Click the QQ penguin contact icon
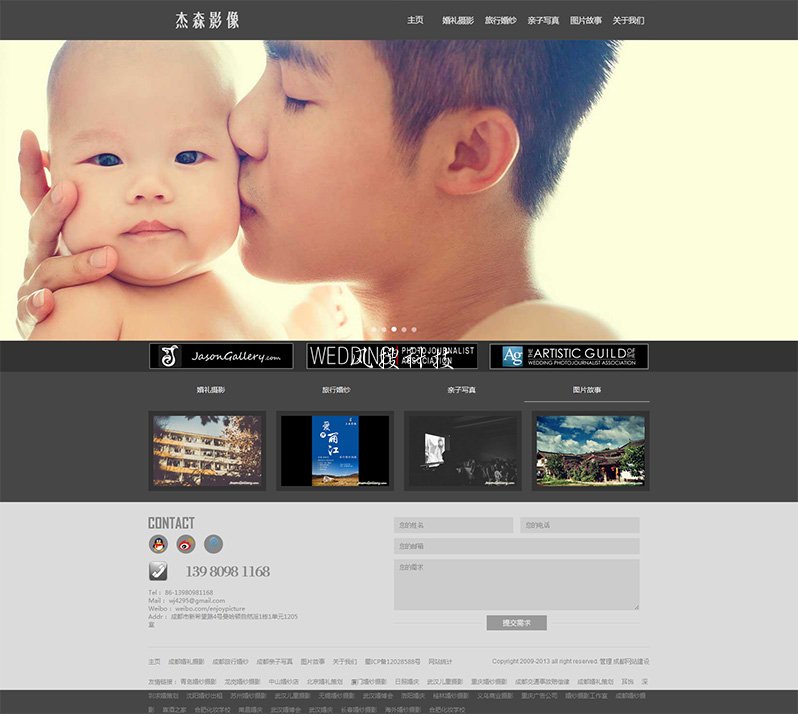Viewport: 798px width, 714px height. pos(158,544)
